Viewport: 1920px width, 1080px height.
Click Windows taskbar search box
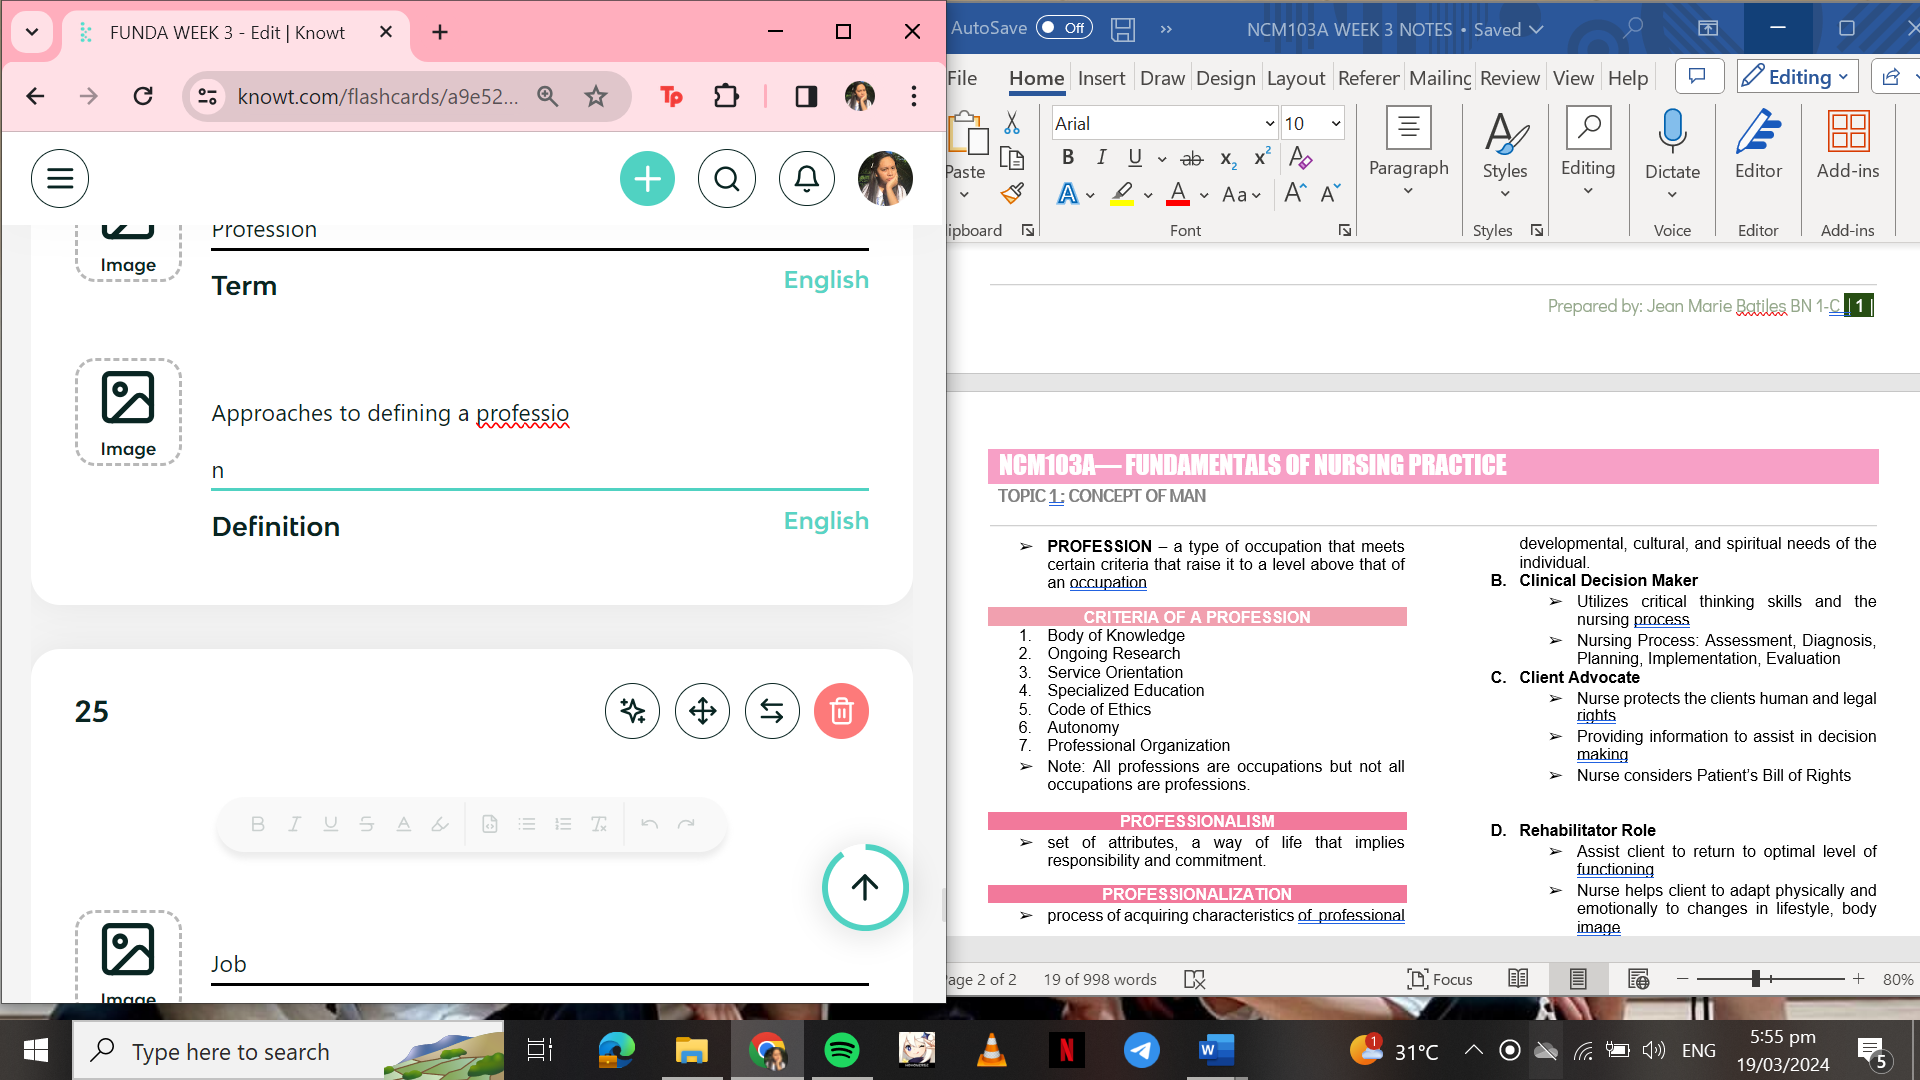pyautogui.click(x=288, y=1051)
